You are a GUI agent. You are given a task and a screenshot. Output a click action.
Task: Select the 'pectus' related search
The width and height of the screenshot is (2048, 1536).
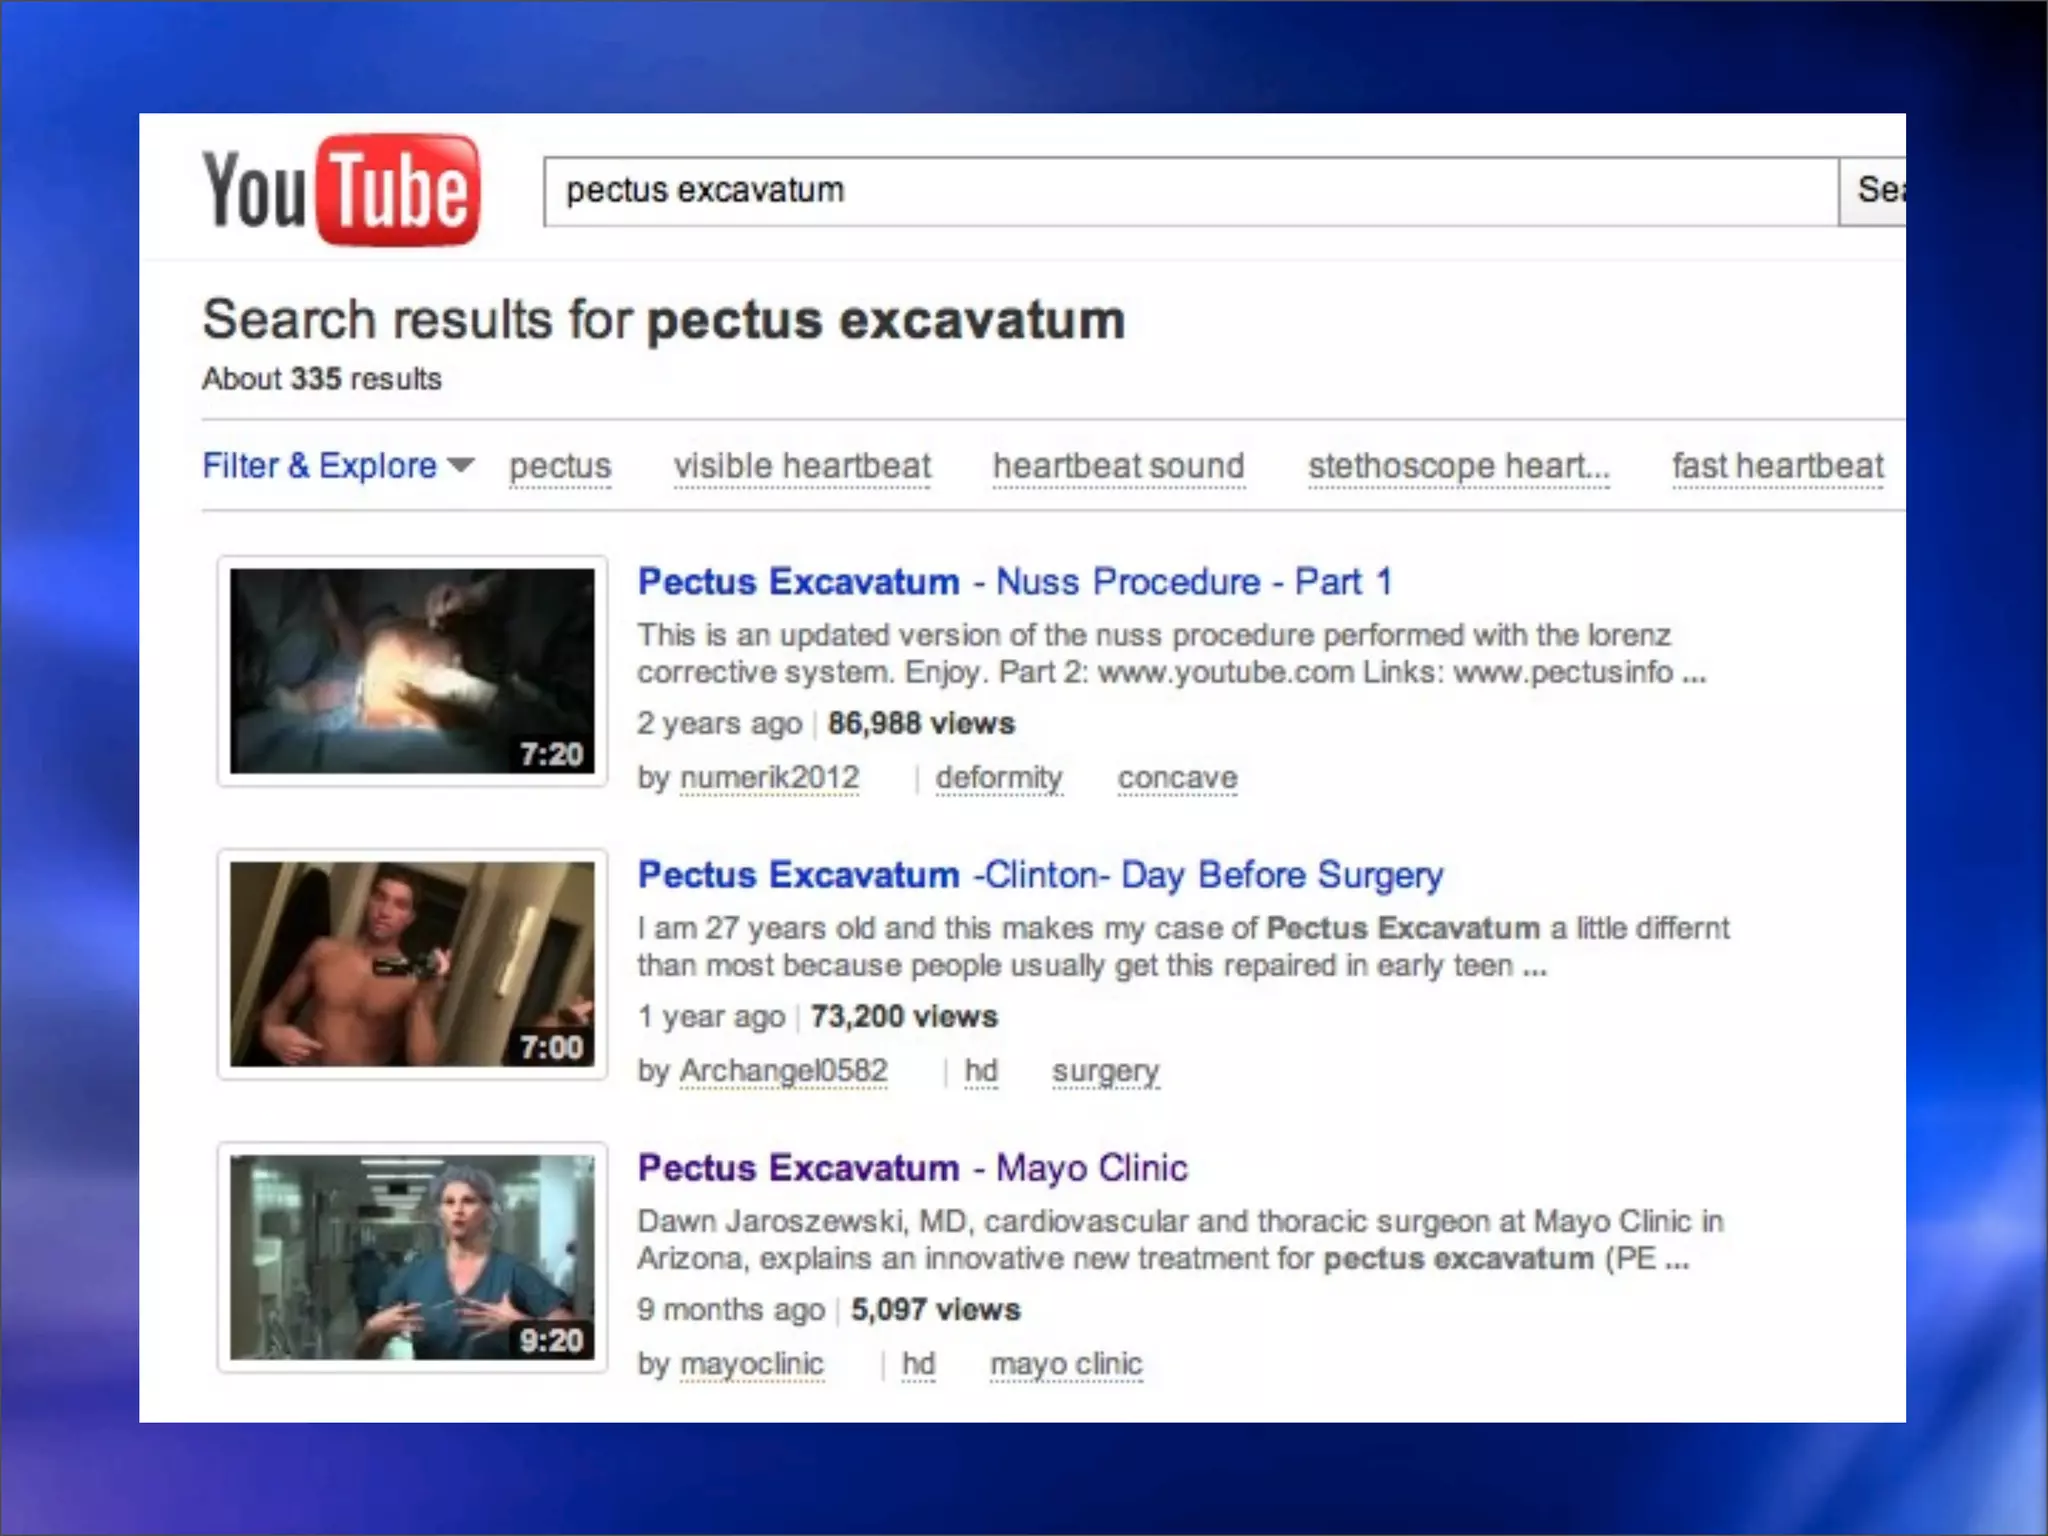tap(559, 466)
